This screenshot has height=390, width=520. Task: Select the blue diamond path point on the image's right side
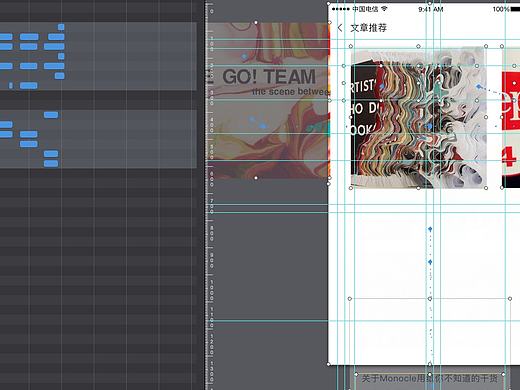479,87
